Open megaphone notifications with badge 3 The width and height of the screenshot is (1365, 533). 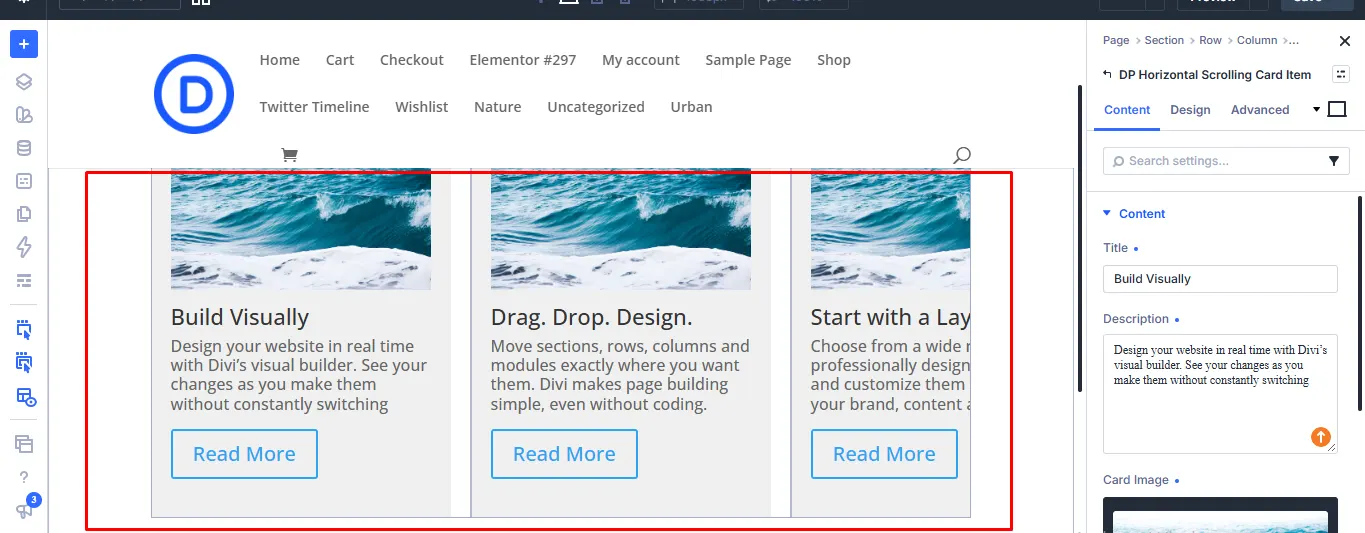[x=24, y=510]
